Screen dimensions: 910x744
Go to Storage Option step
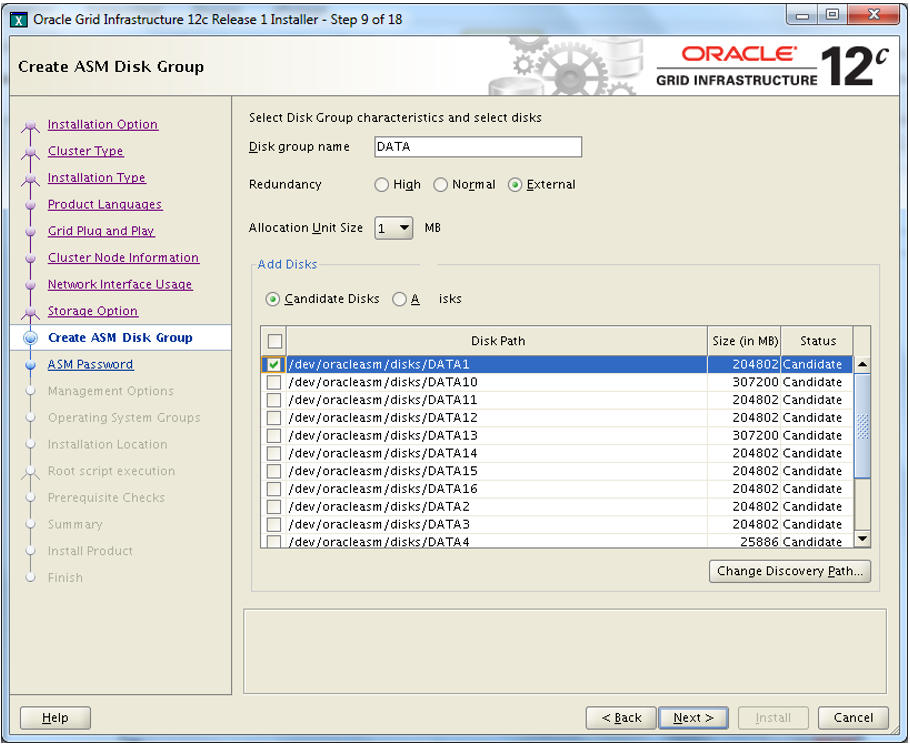point(92,311)
